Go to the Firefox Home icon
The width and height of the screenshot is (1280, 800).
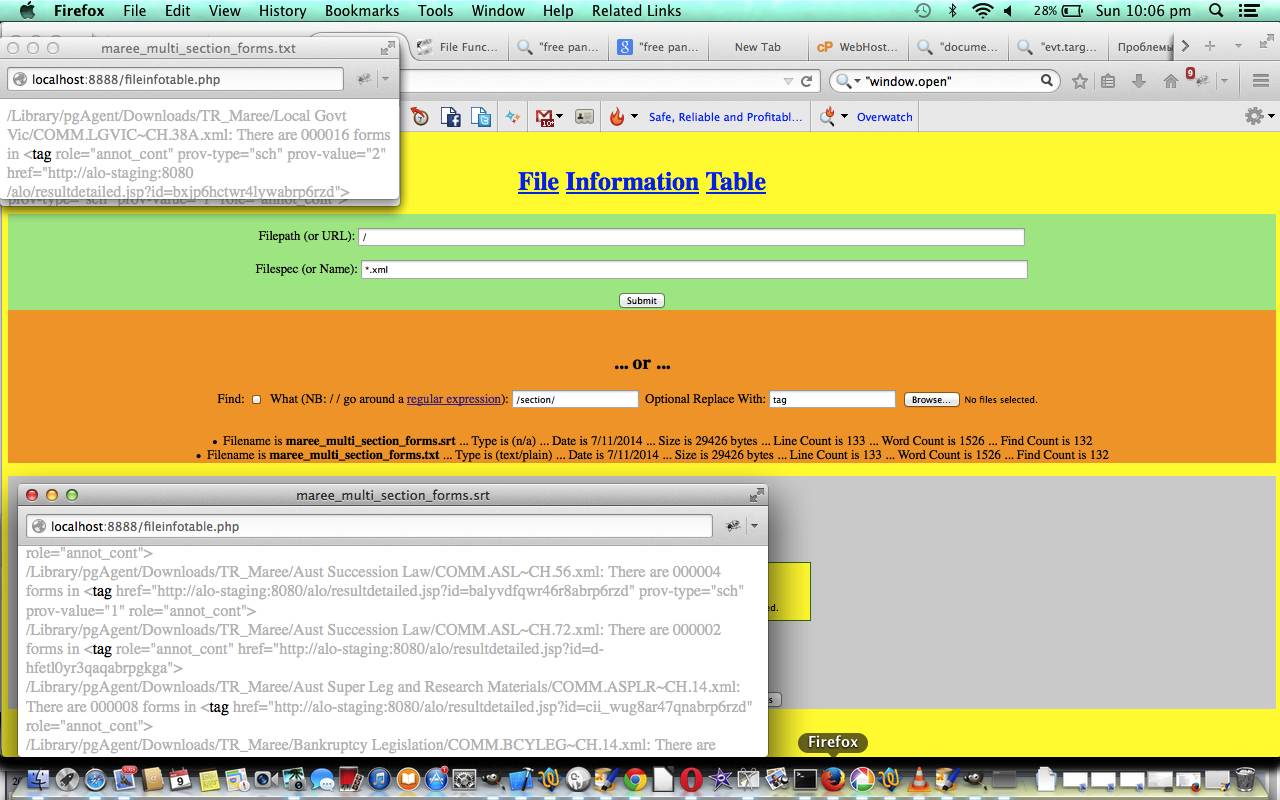1170,81
